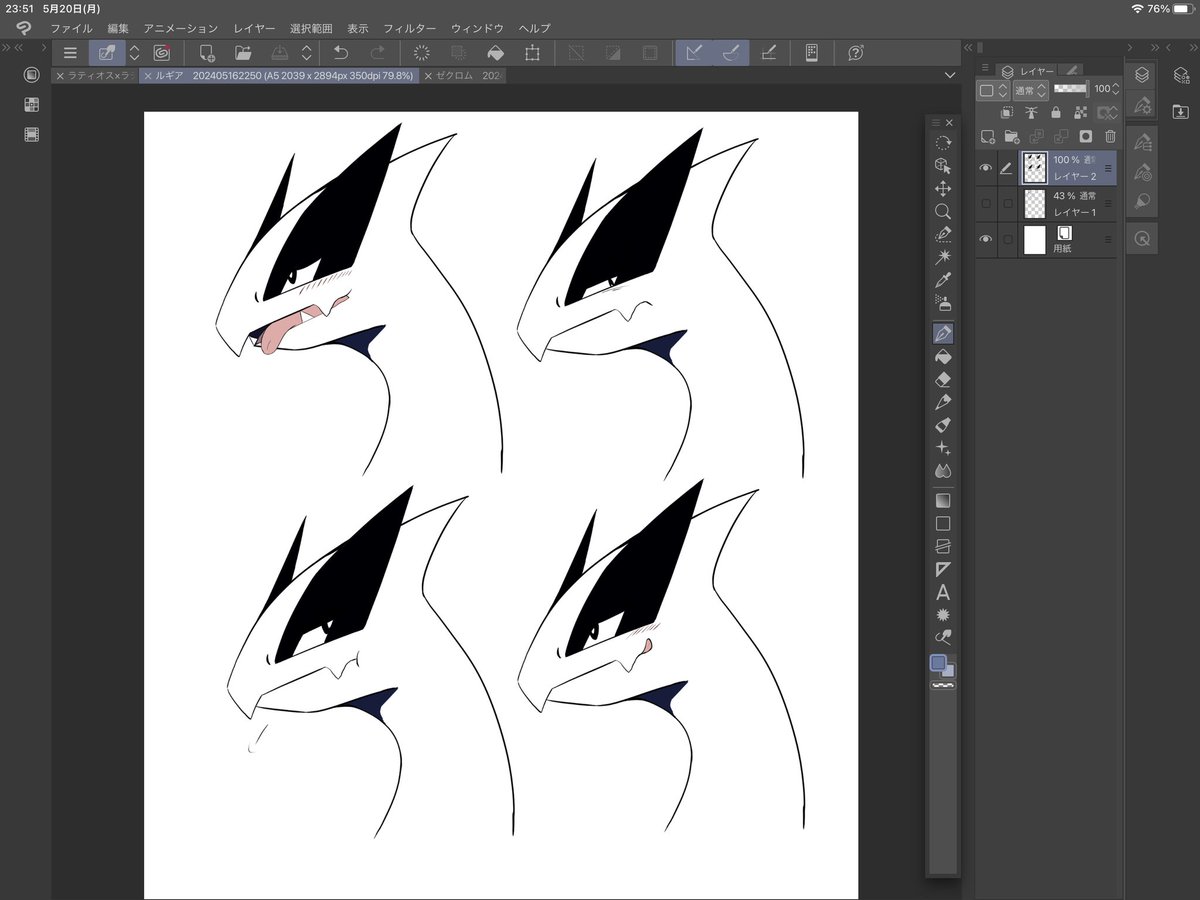Select the レイヤー 1 thumbnail
Screen dimensions: 1200x900
[1035, 204]
